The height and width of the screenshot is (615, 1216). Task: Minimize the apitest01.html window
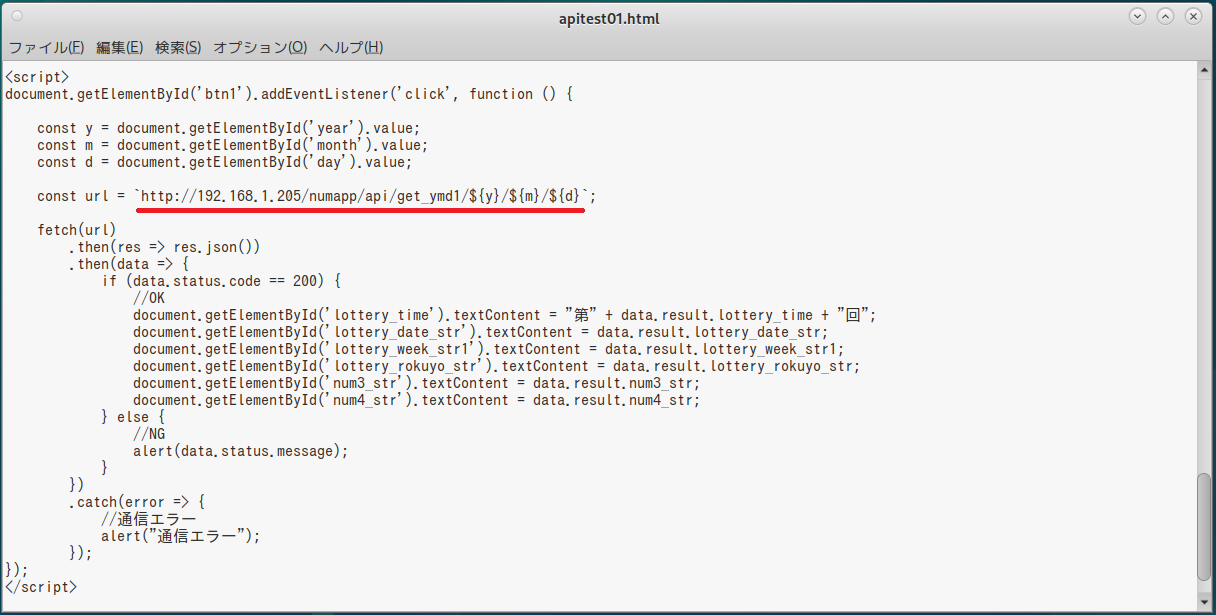pos(1137,17)
